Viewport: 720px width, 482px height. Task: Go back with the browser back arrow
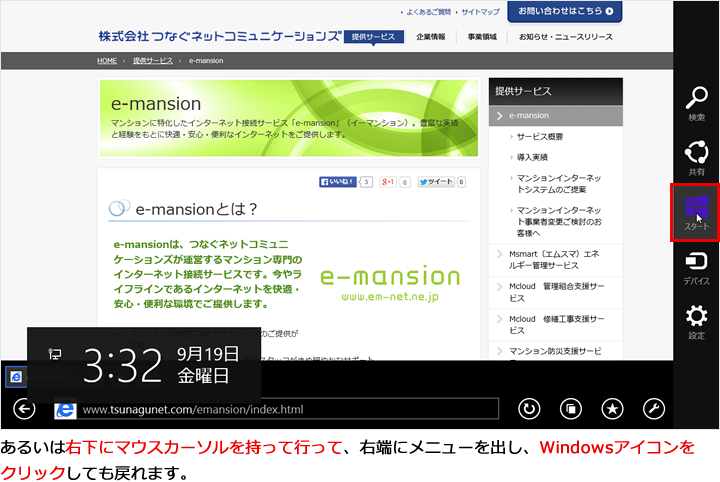pyautogui.click(x=24, y=409)
